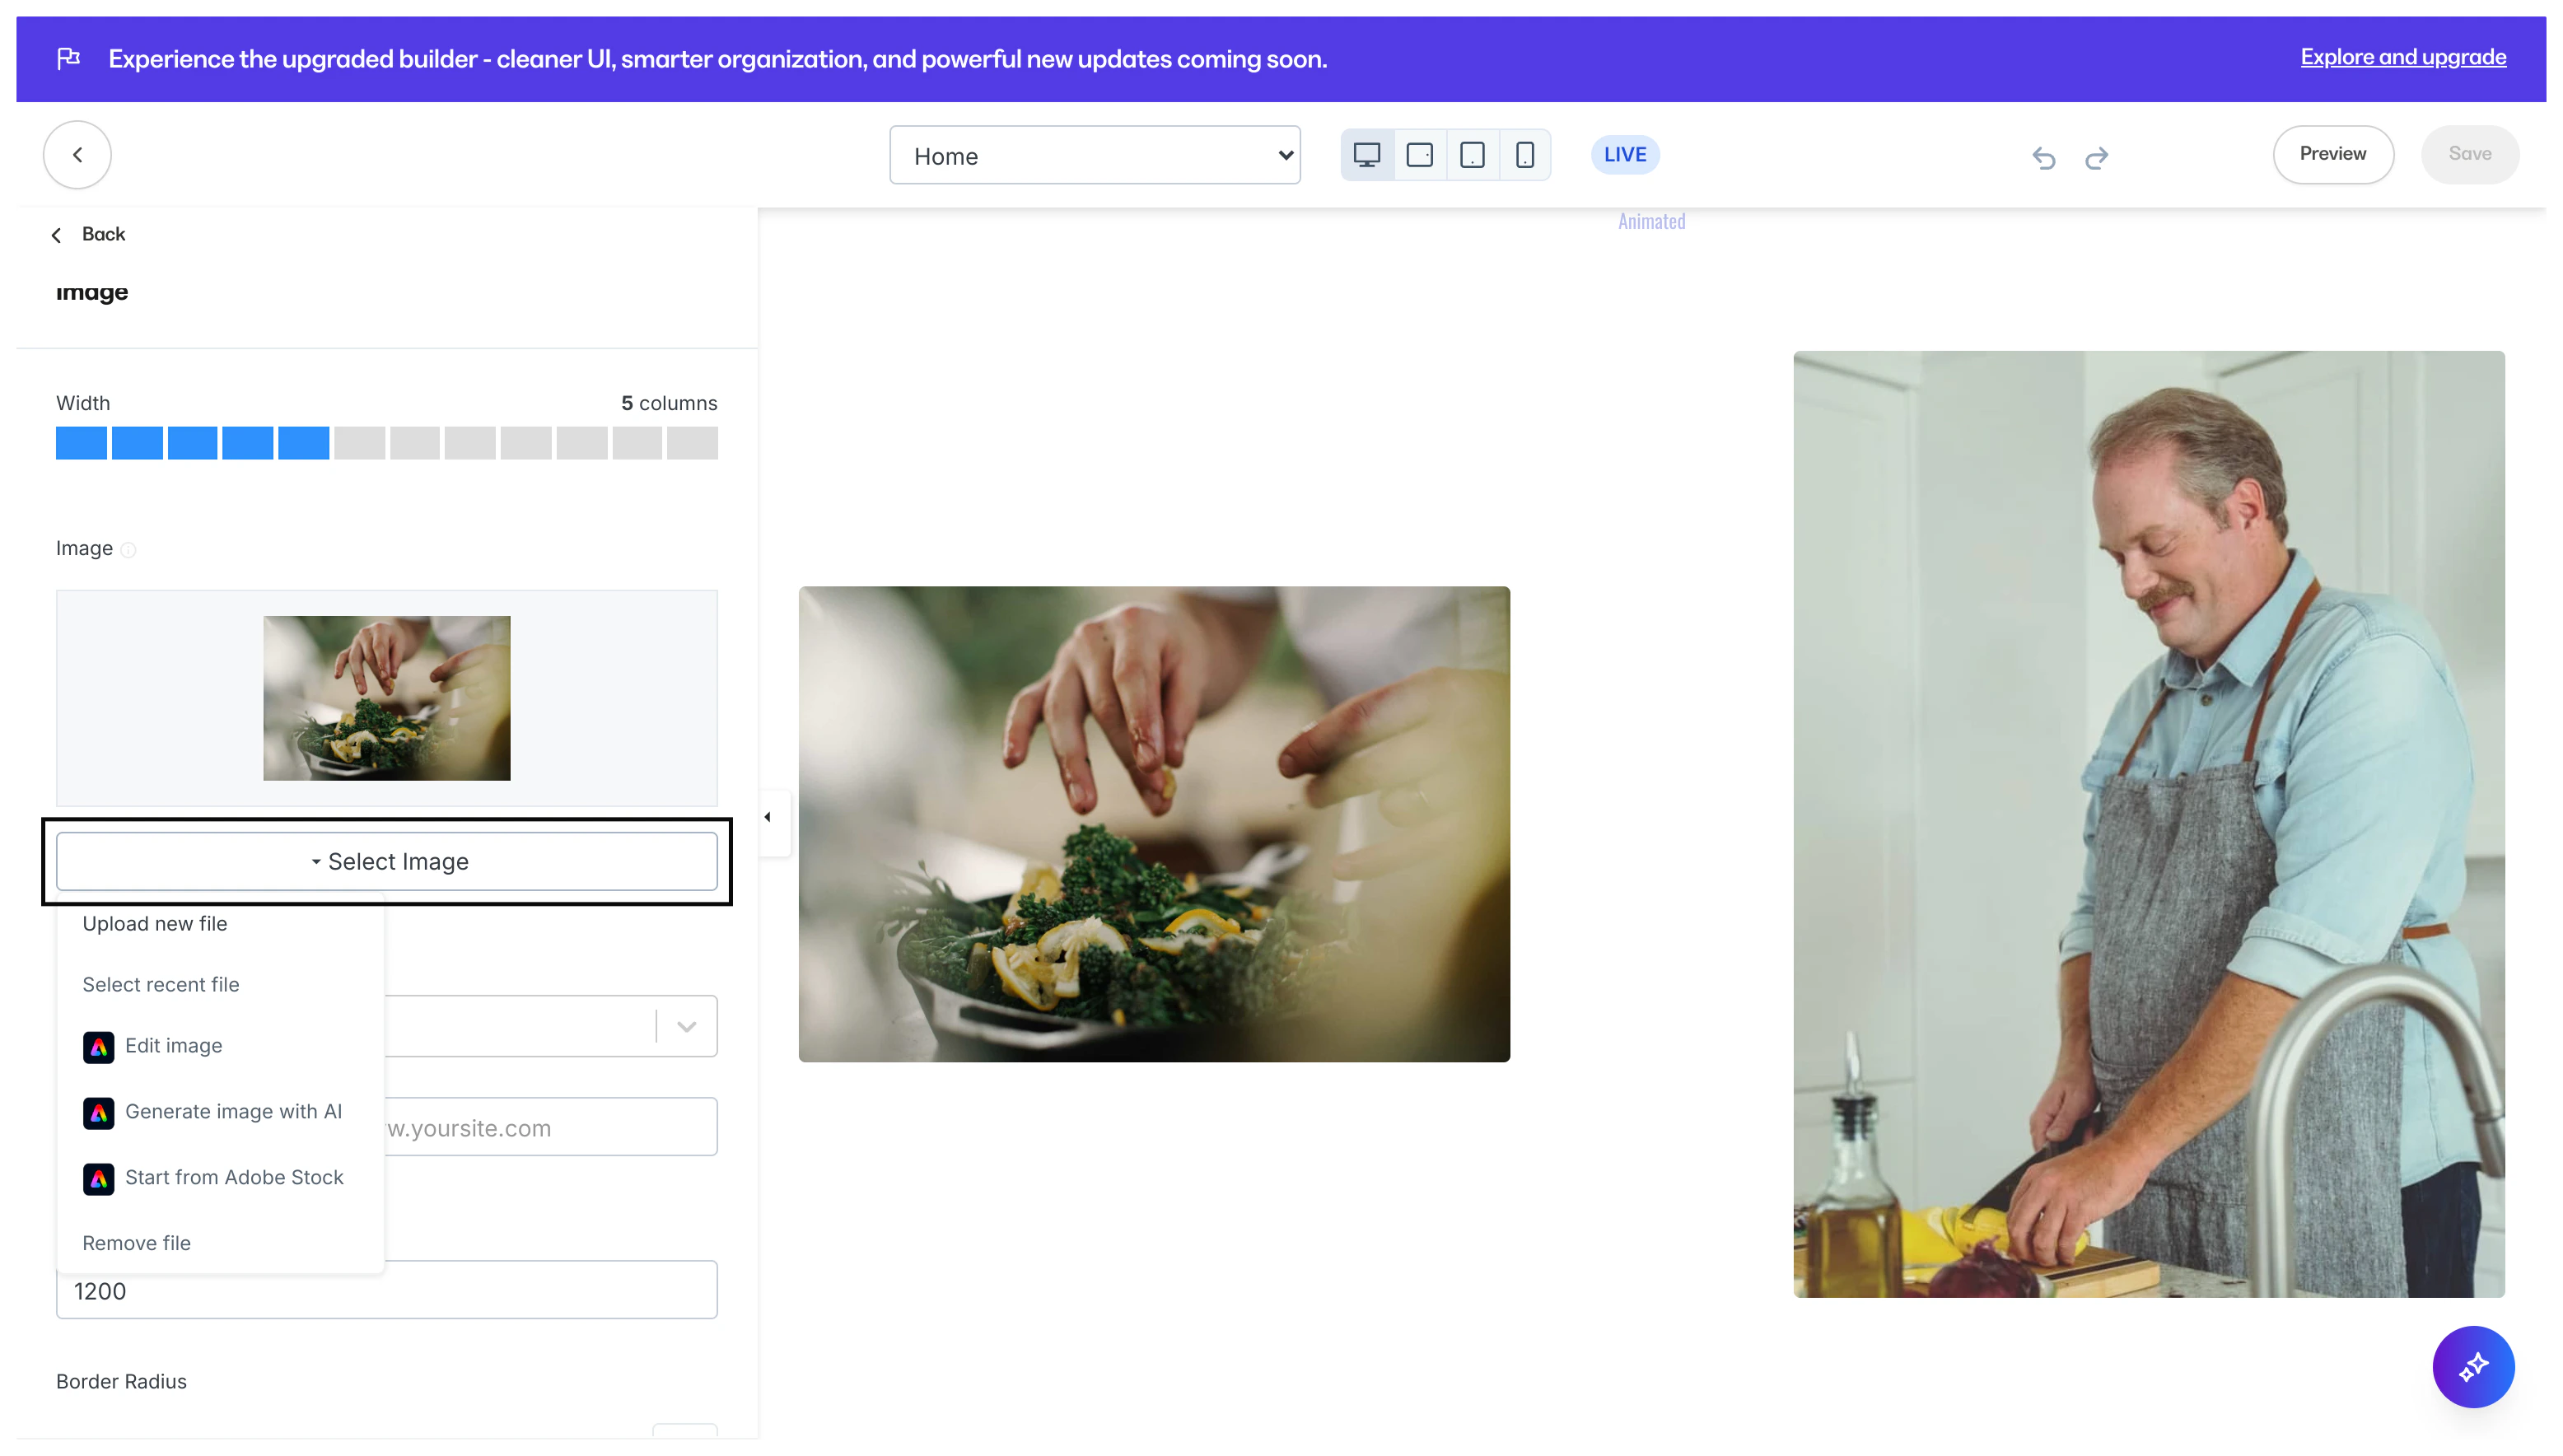Set width using the column bar selector
Viewport: 2563px width, 1456px height.
click(x=387, y=442)
